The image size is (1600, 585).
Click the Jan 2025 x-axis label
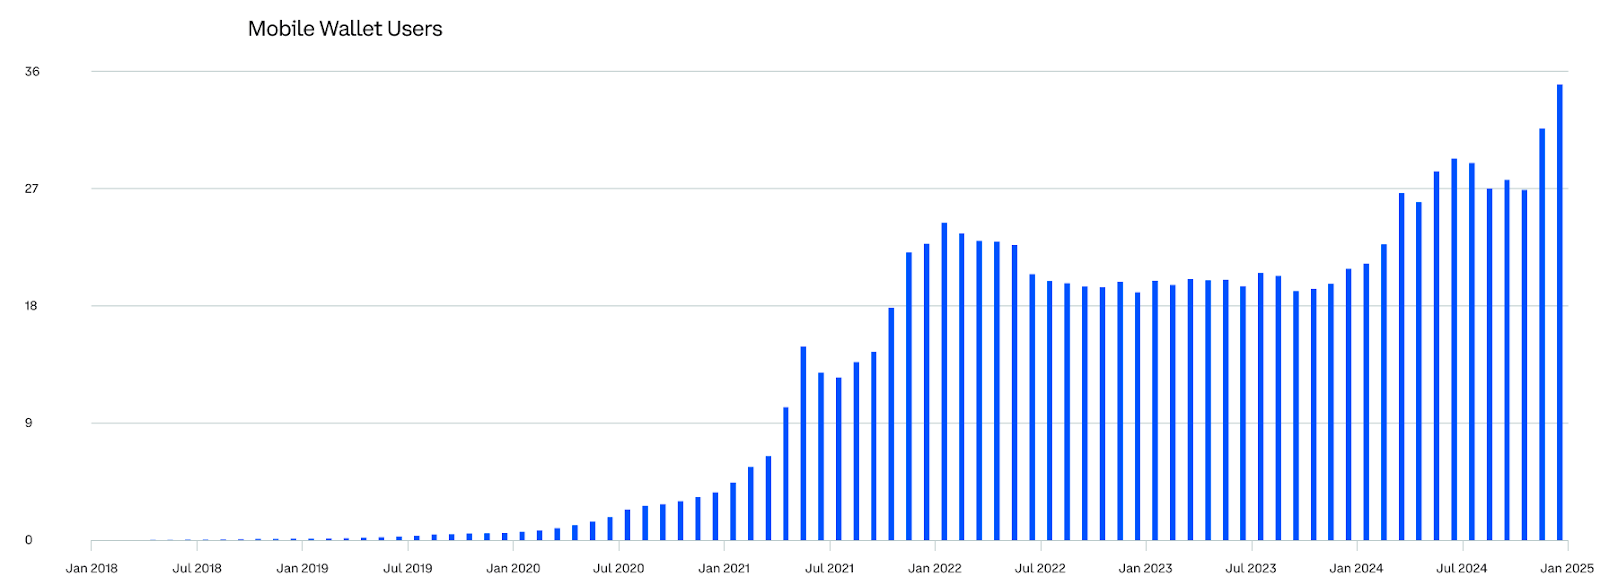[1567, 568]
